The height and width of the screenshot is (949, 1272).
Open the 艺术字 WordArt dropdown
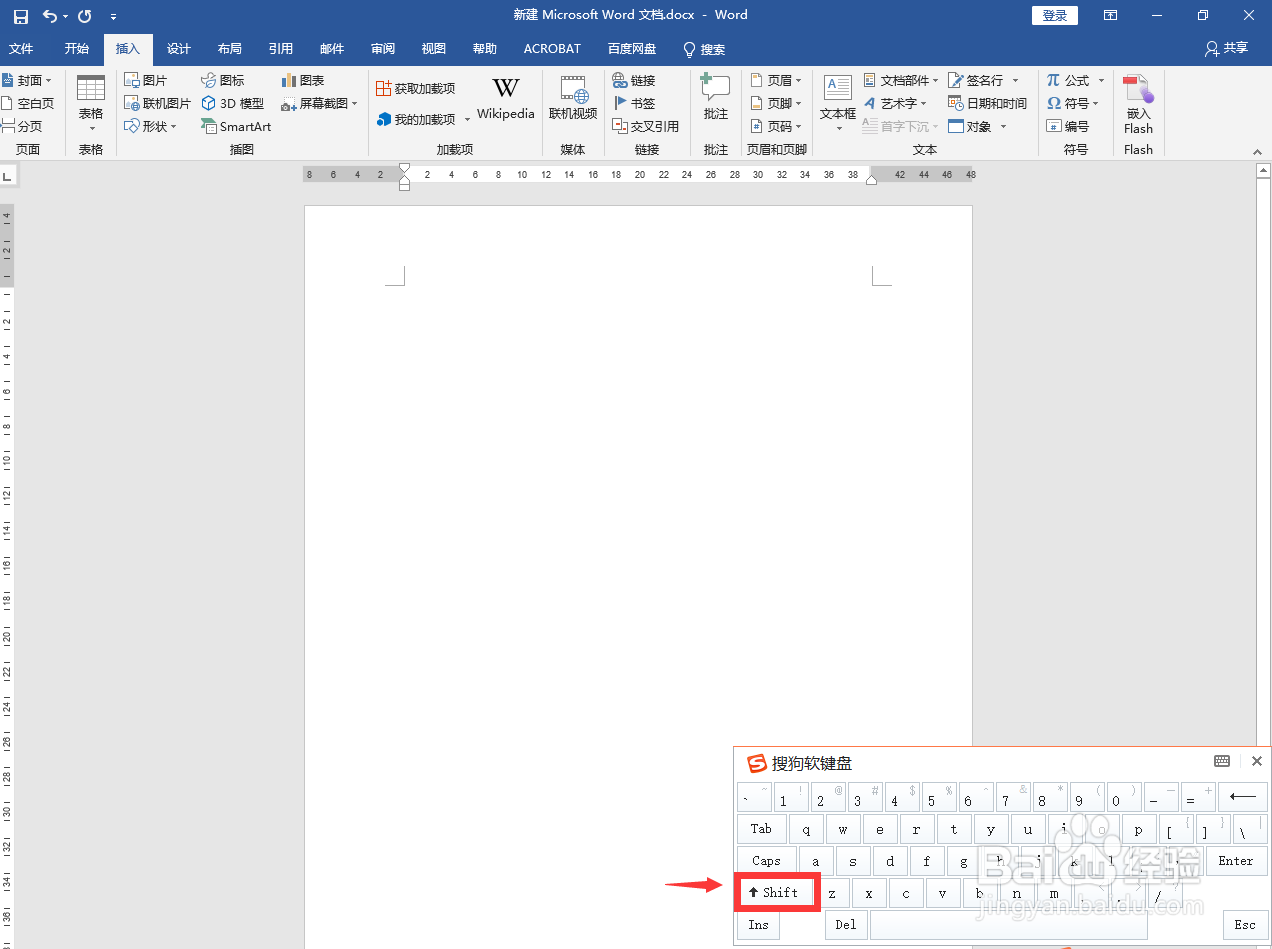pyautogui.click(x=896, y=103)
